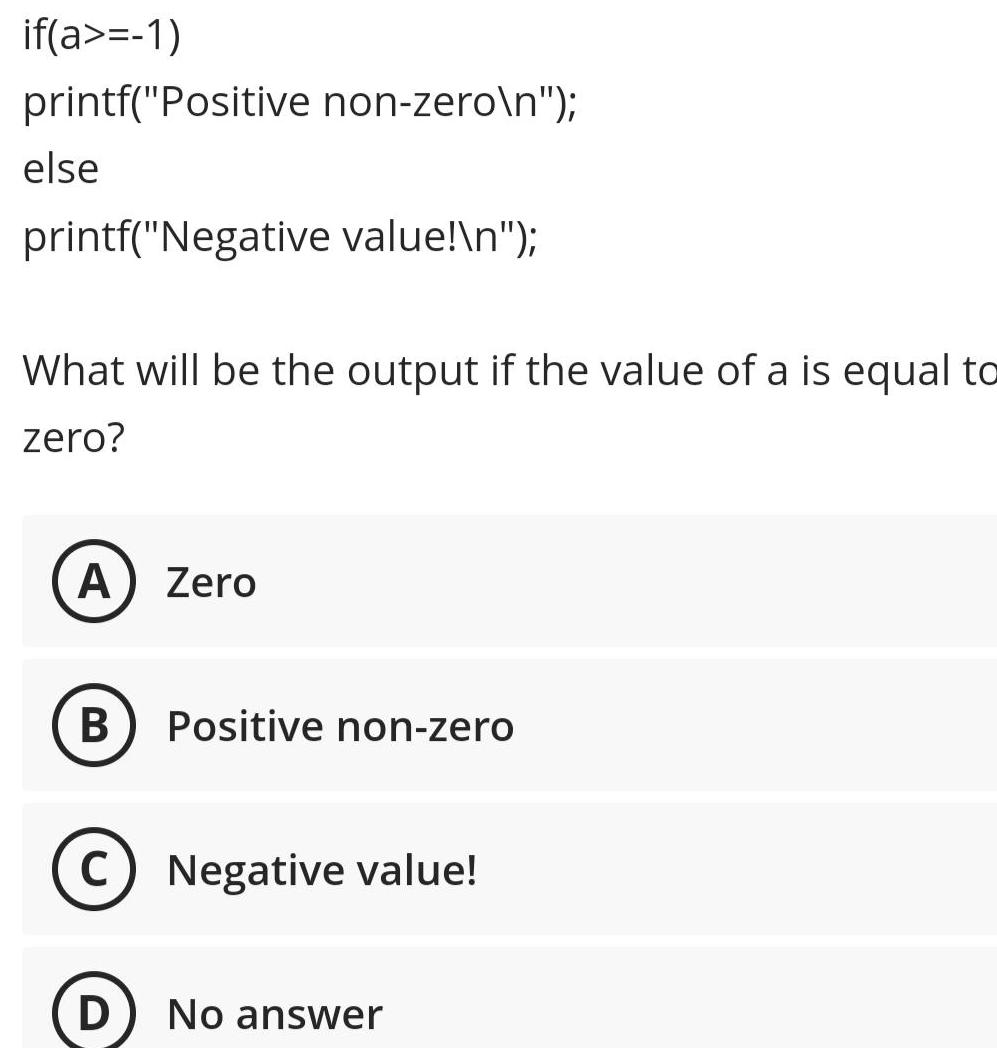
Task: Click the printf Negative value code line
Action: point(280,236)
